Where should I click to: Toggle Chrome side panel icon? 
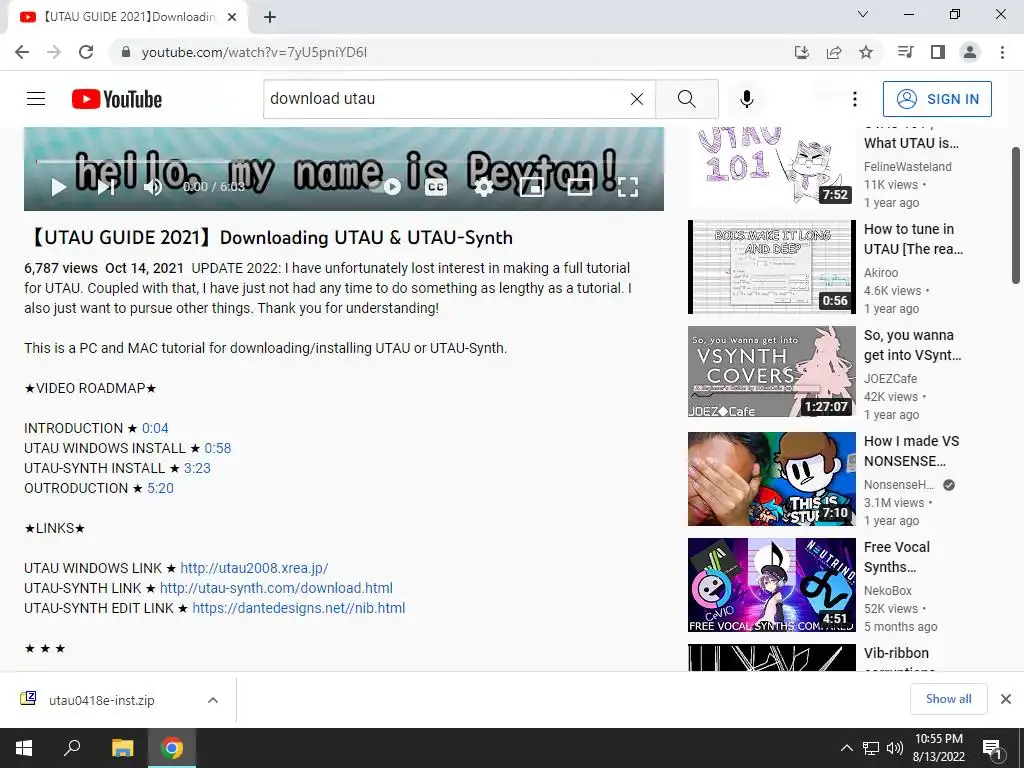[x=938, y=52]
